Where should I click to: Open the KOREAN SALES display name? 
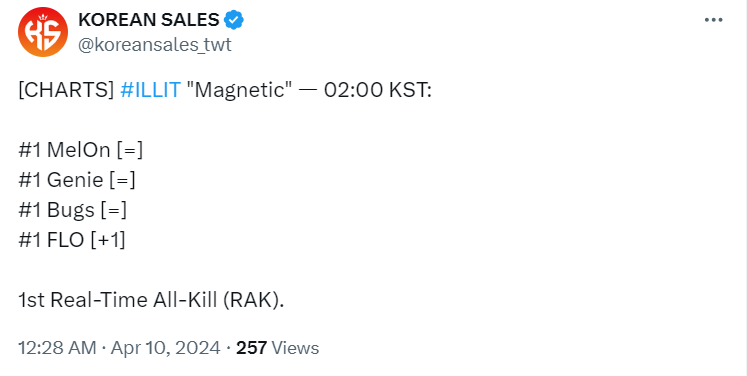(149, 20)
